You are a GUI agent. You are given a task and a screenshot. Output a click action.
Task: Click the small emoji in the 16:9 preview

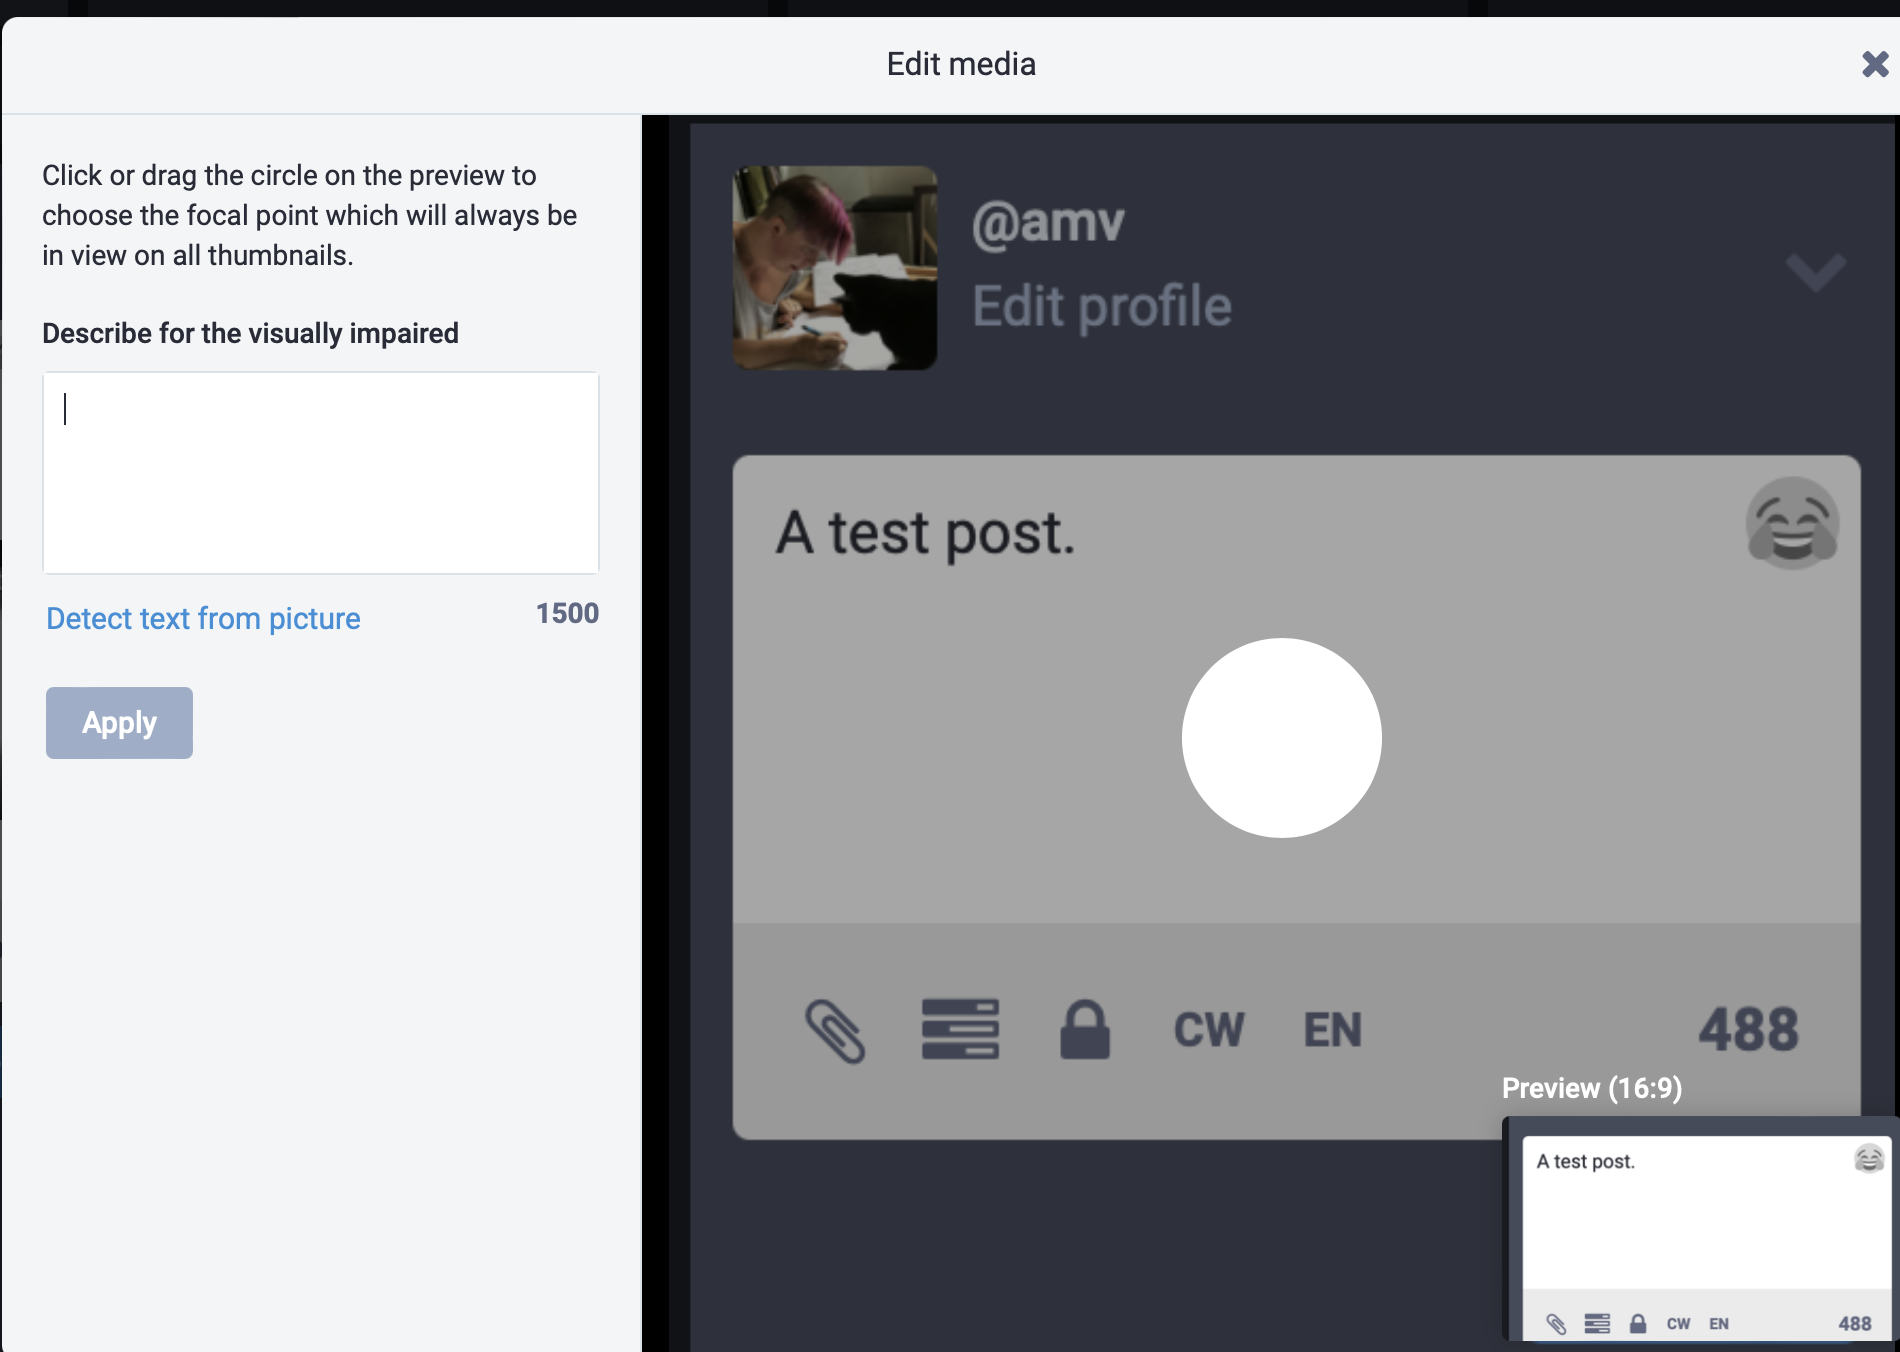1868,1159
